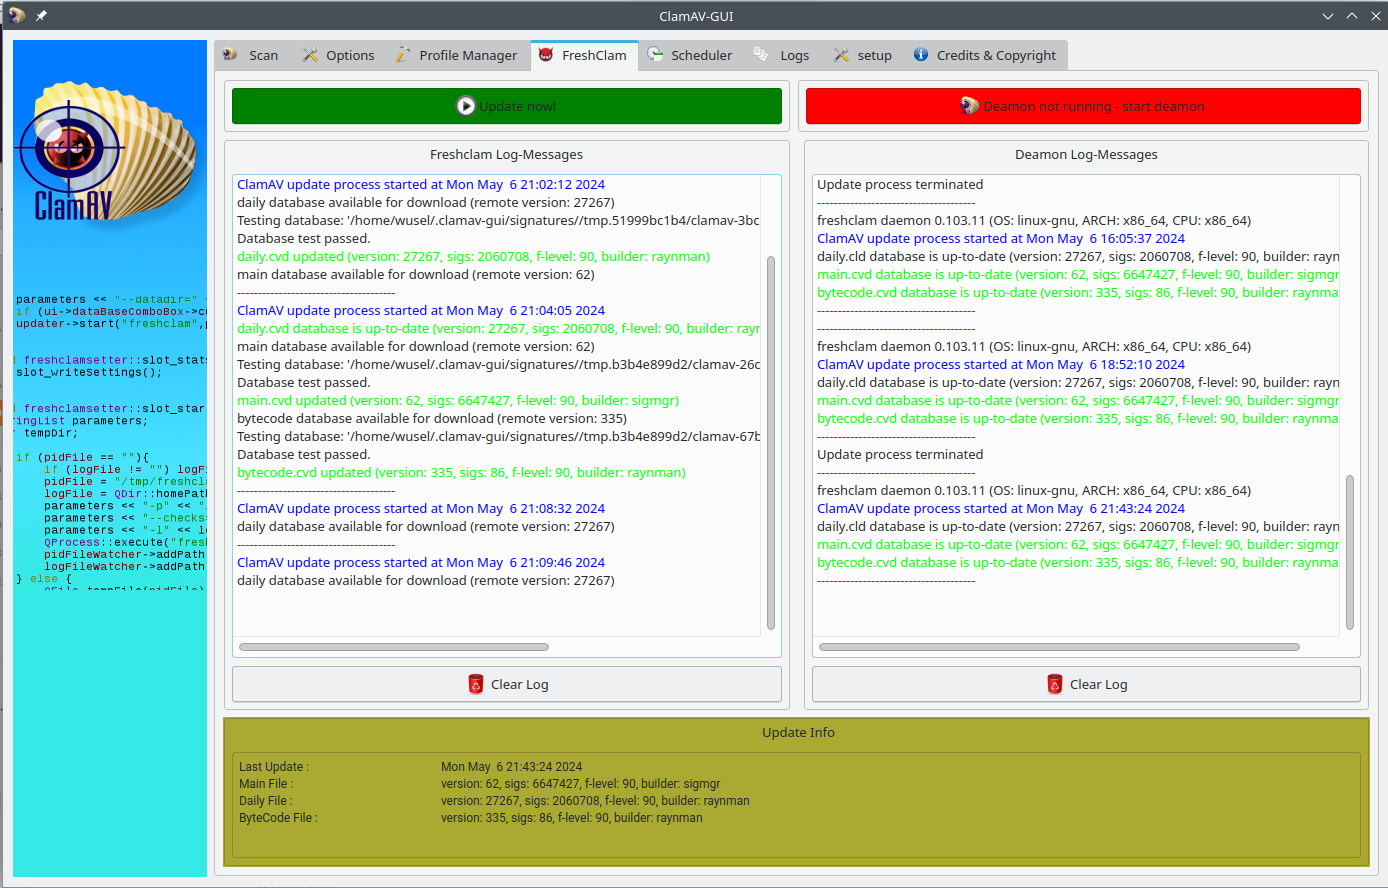
Task: Open the Scheduler tab
Action: (690, 55)
